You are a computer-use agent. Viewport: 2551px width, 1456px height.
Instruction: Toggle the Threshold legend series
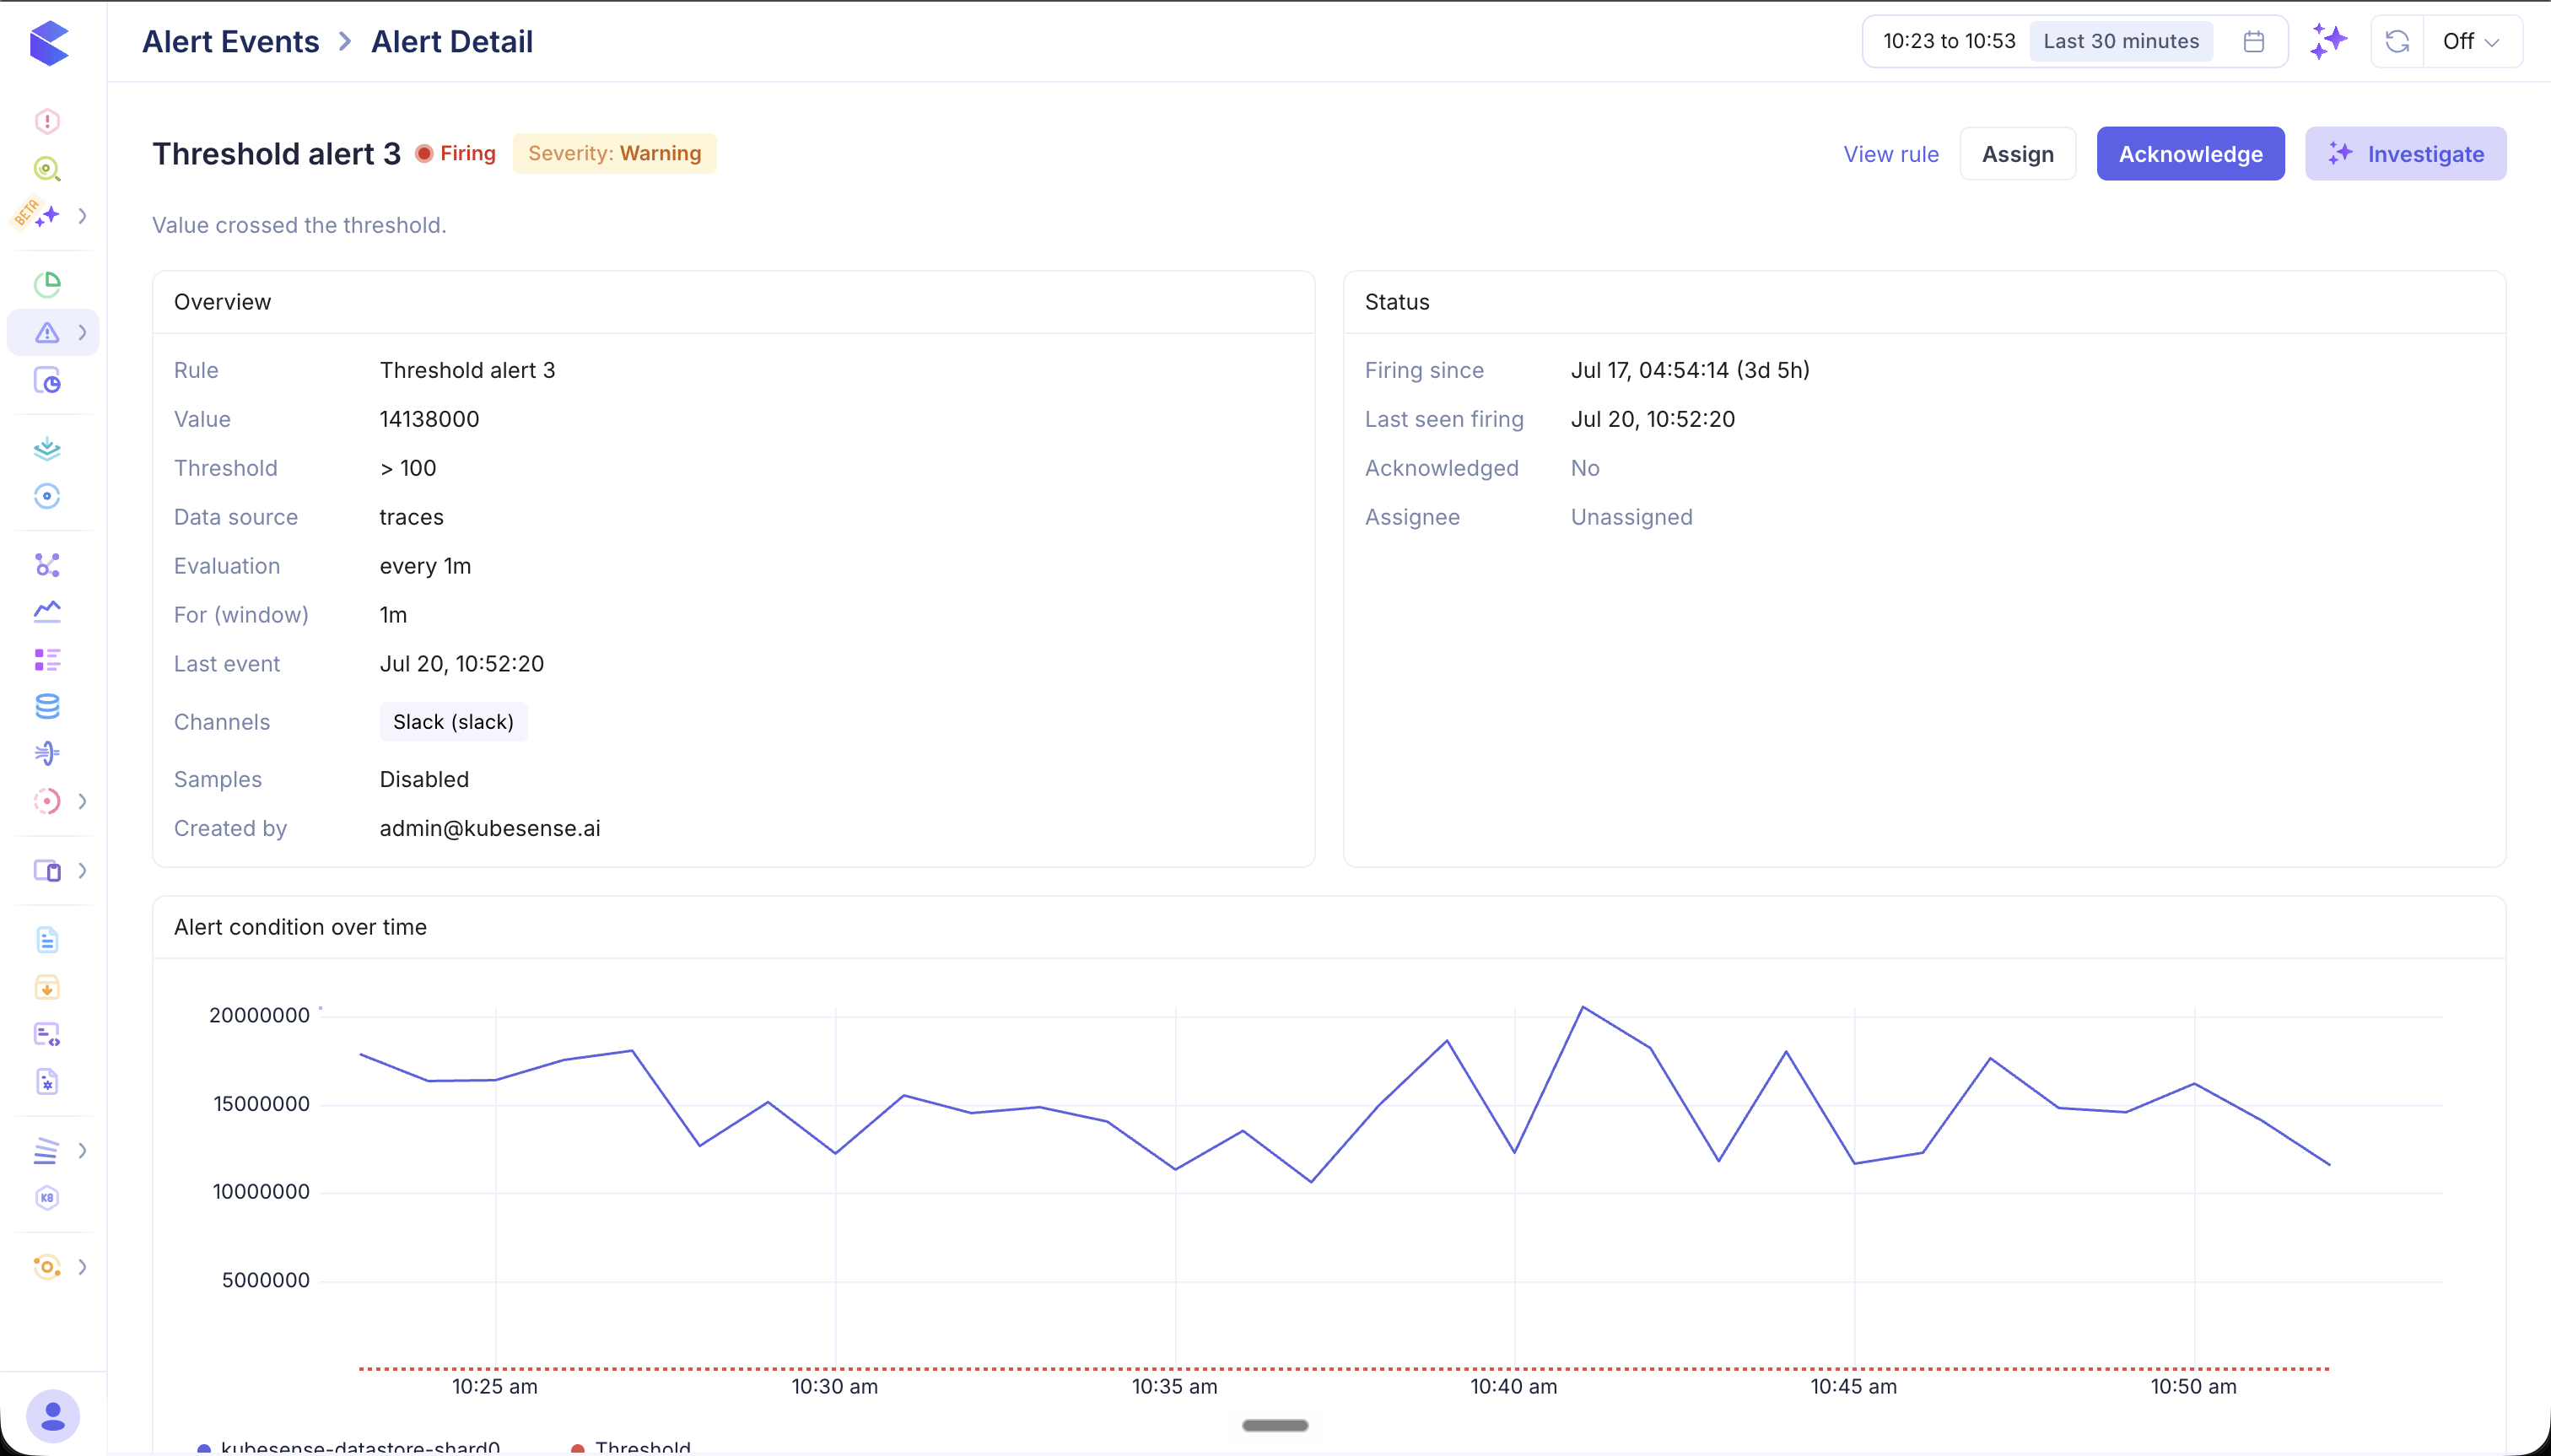631,1447
